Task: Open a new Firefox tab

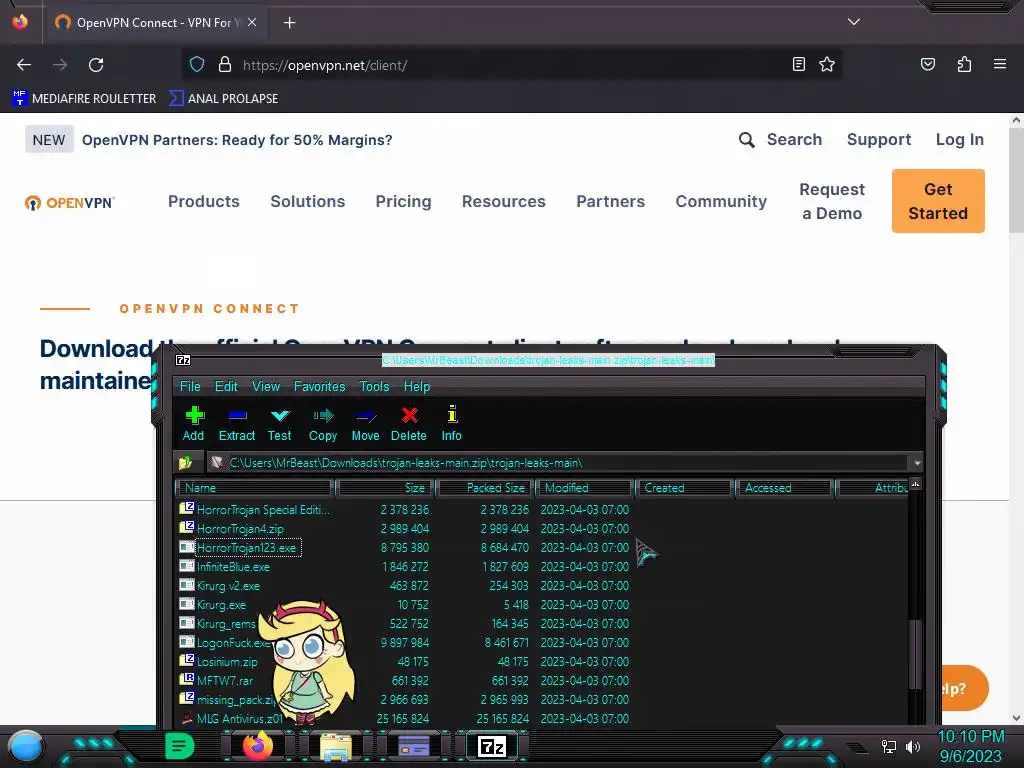Action: [289, 23]
